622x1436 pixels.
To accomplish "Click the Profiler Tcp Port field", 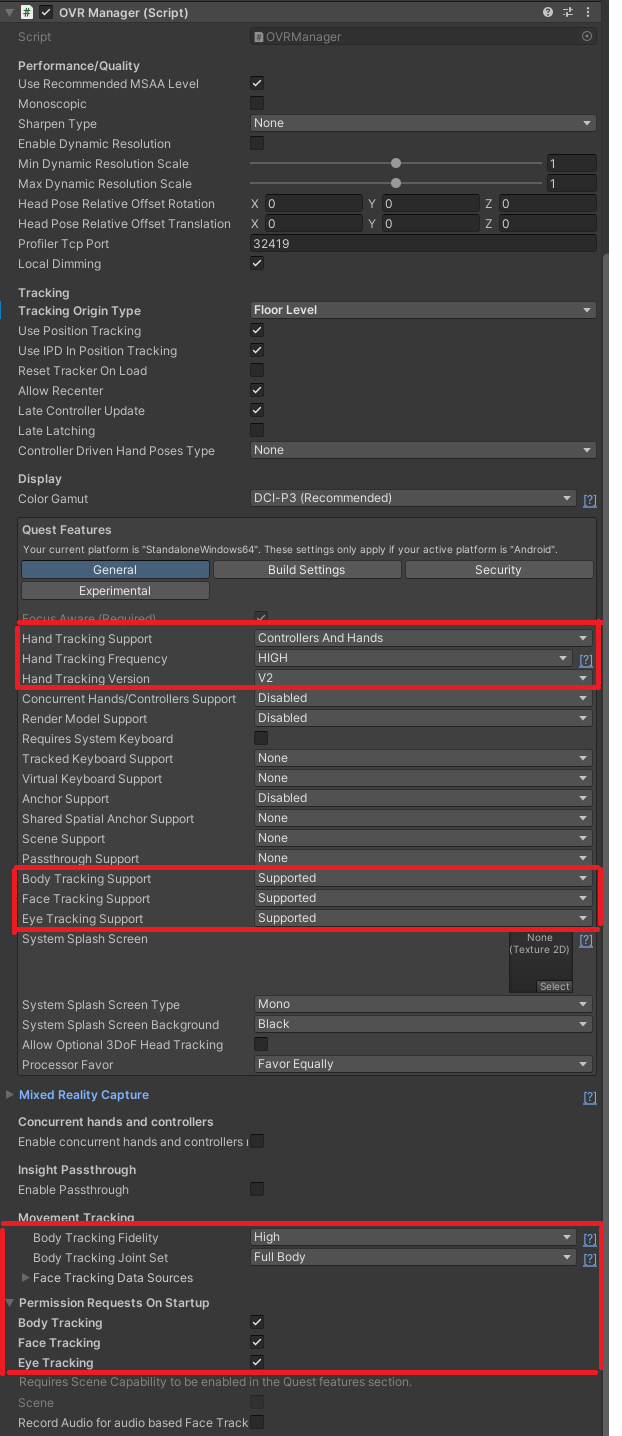I will coord(423,244).
